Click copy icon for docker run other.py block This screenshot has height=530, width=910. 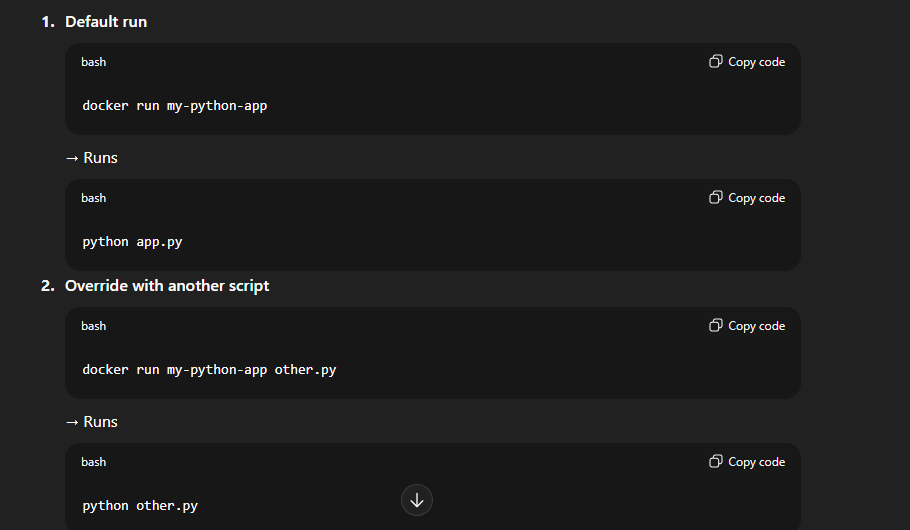click(716, 326)
